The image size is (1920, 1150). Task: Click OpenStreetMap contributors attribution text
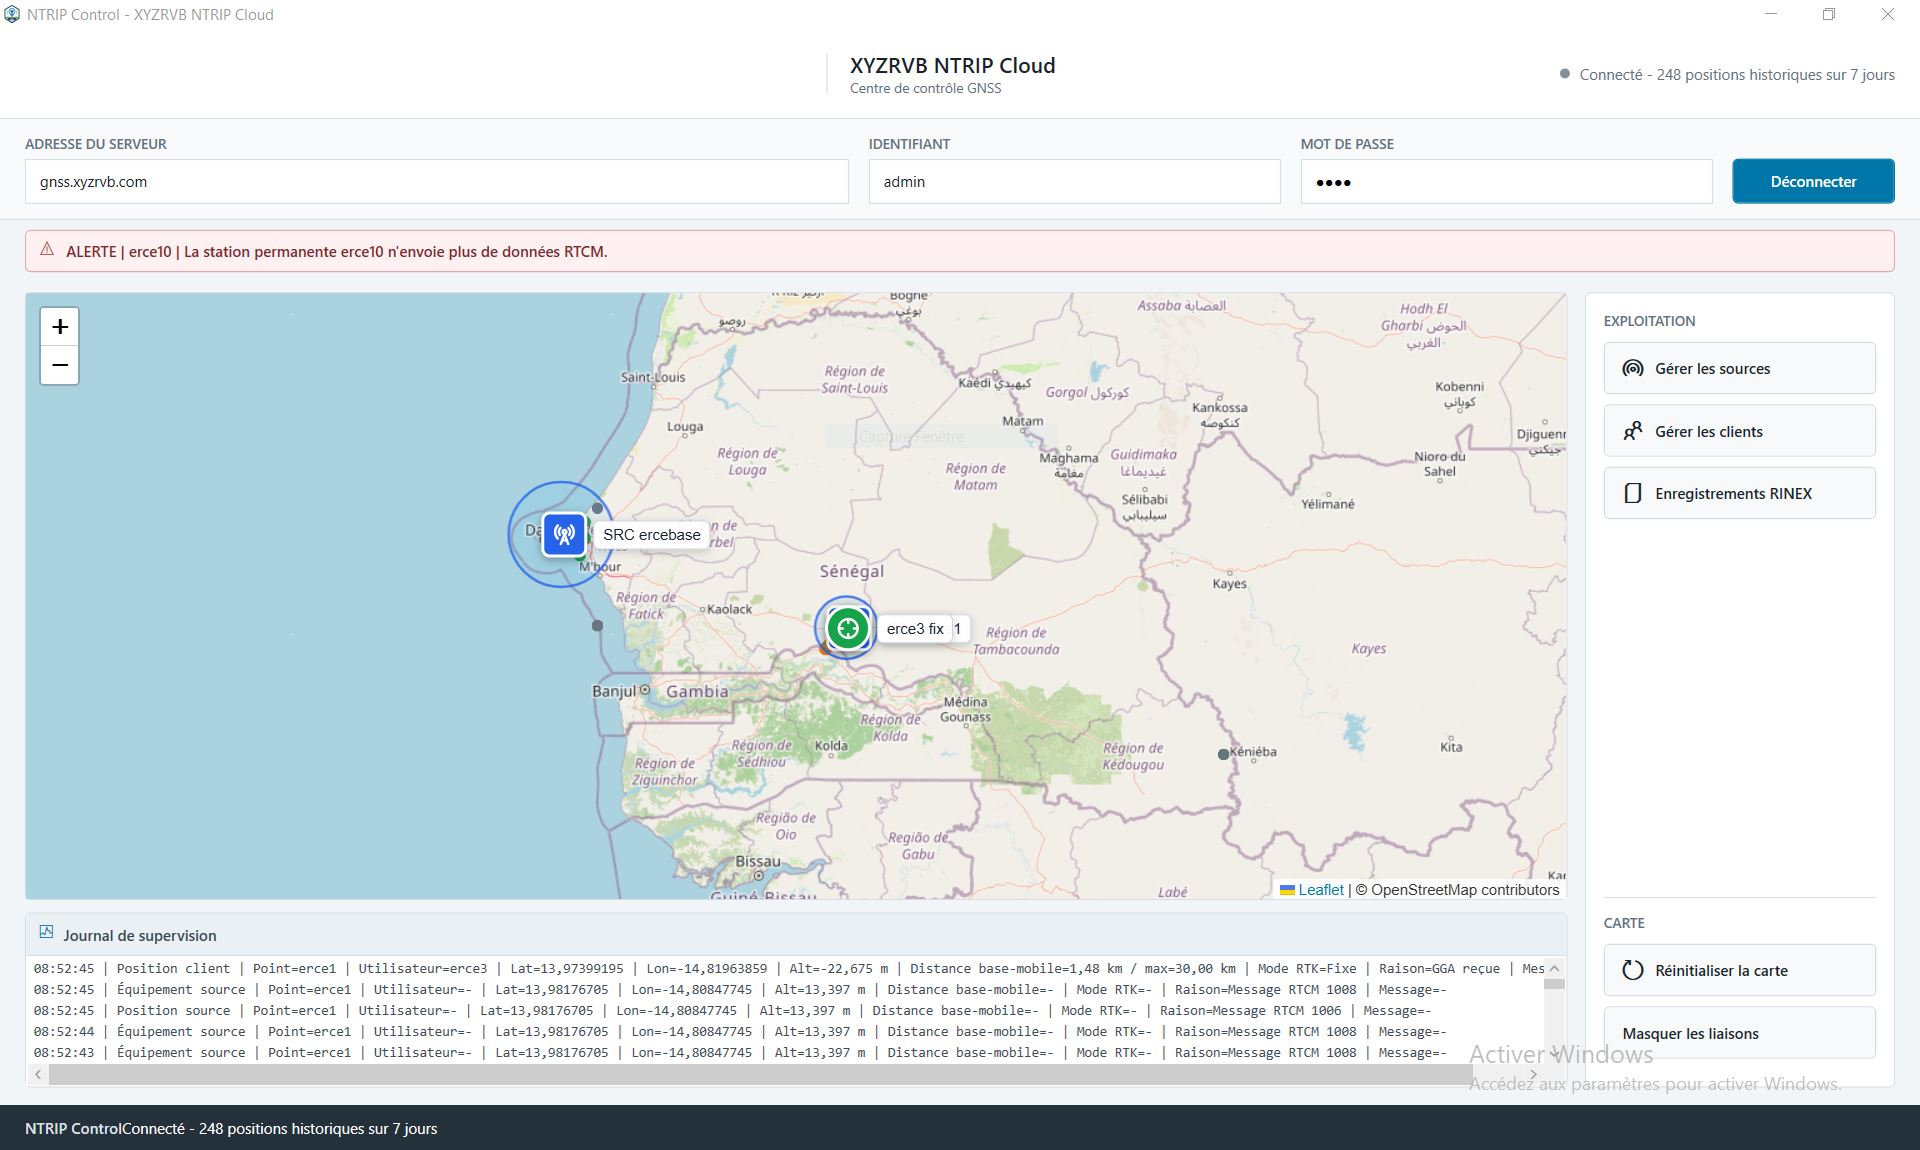pos(1465,890)
